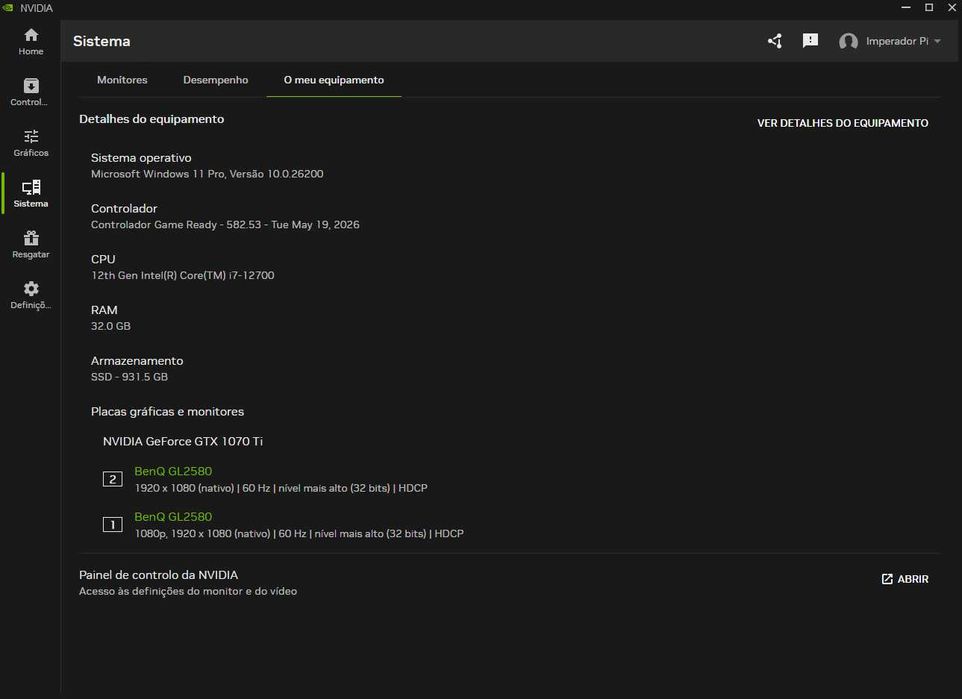Open the BenQ GL2580 link for monitor 2
This screenshot has width=962, height=699.
click(x=173, y=471)
